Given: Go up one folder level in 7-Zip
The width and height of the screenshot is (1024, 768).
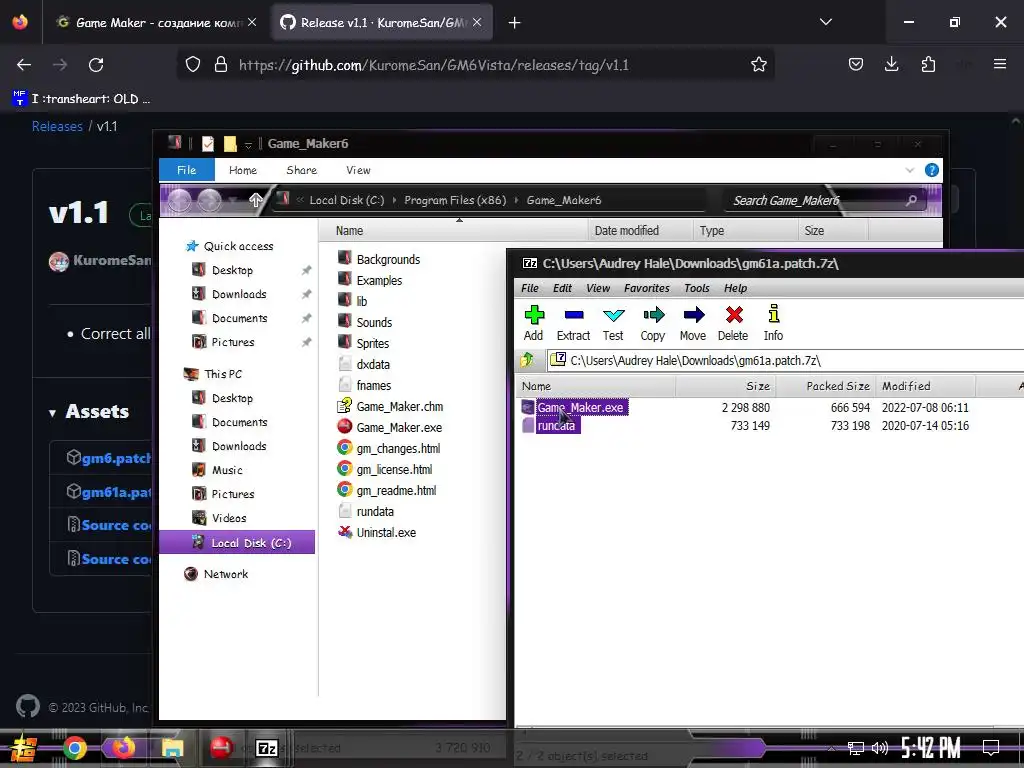Looking at the screenshot, I should (527, 360).
